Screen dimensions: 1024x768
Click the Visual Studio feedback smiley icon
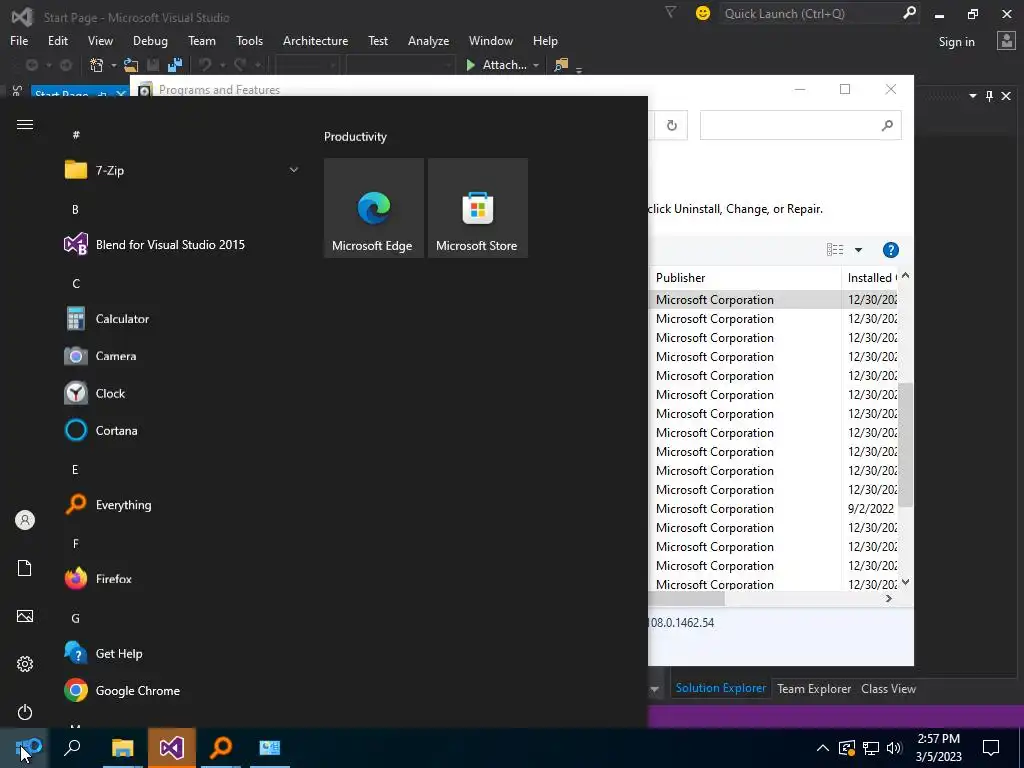click(703, 13)
